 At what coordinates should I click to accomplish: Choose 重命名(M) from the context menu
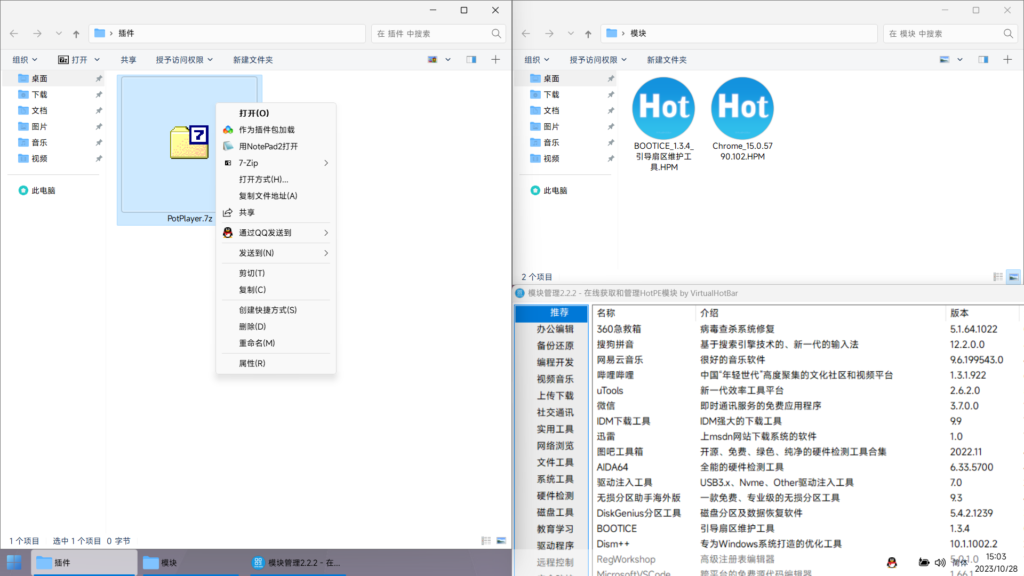tap(276, 343)
